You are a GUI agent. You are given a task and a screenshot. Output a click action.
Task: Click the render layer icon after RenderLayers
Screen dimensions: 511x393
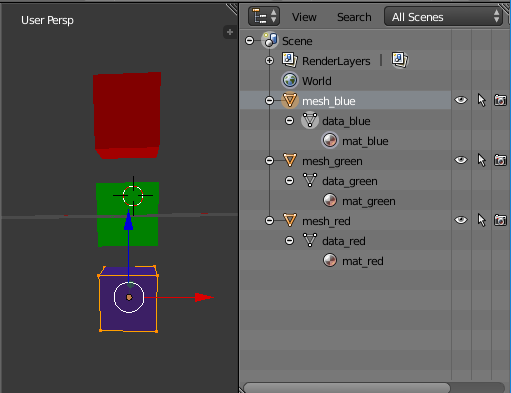(x=400, y=60)
